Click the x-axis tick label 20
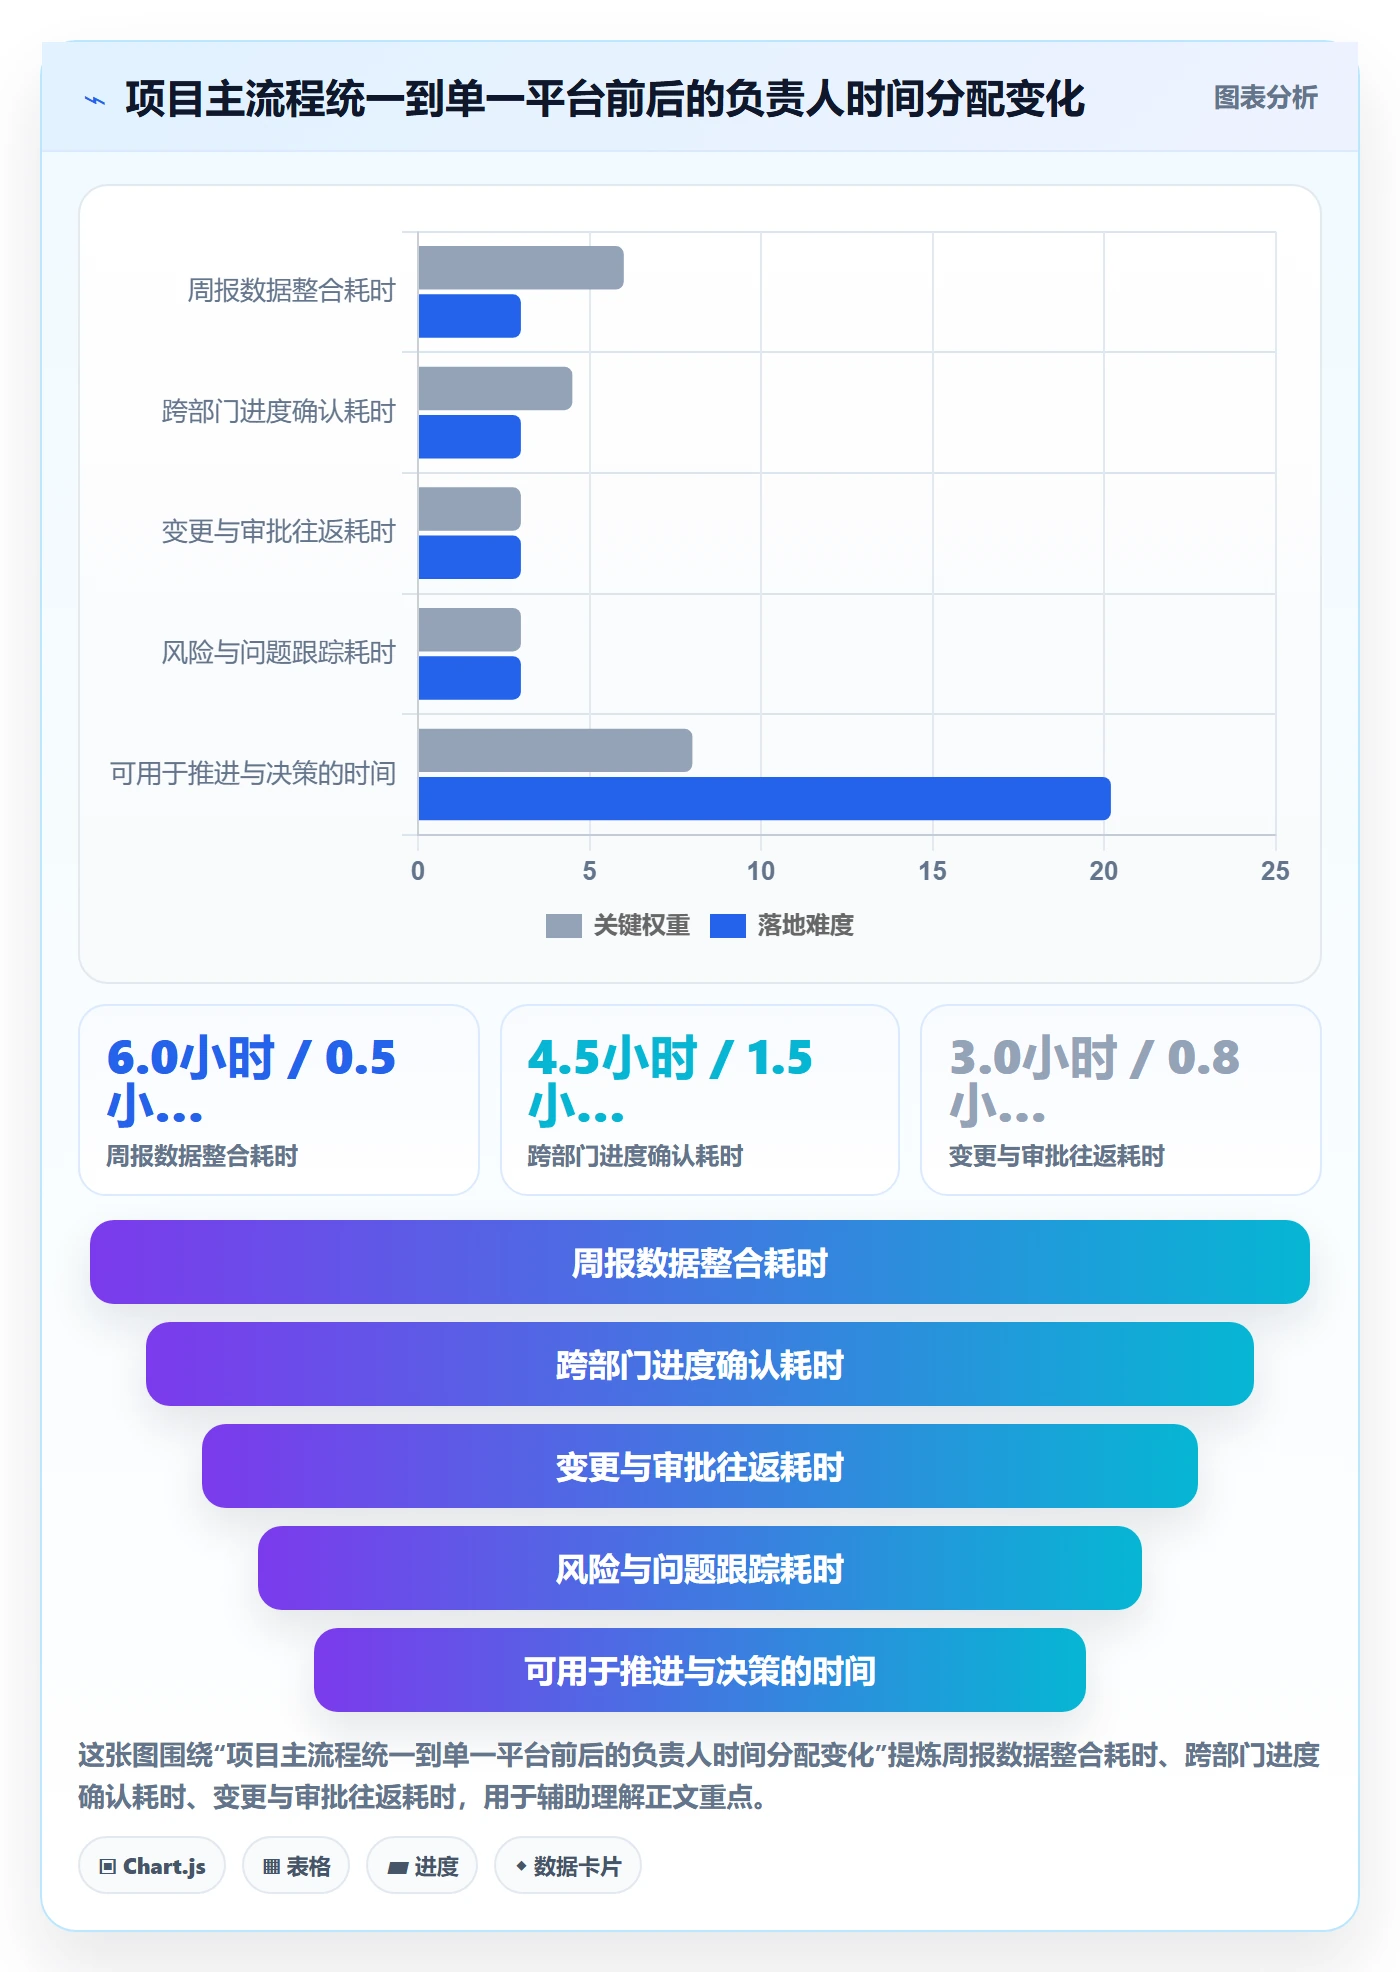 click(x=1104, y=871)
